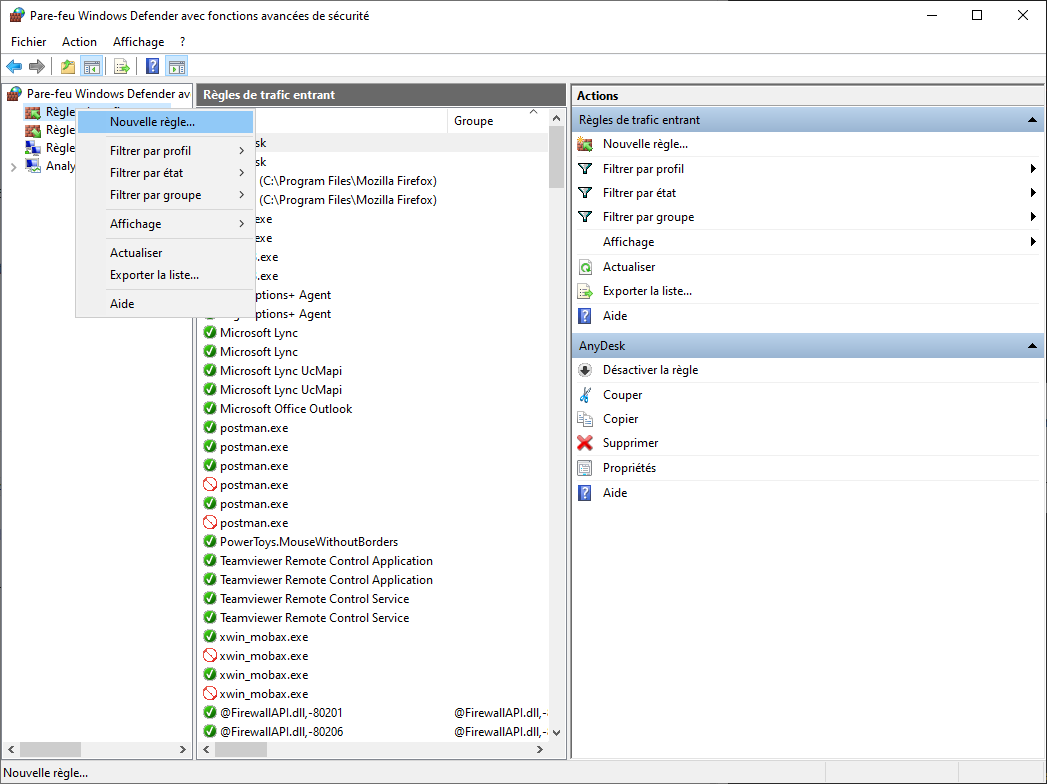
Task: Click Actualiser icon in the Actions pane
Action: (585, 267)
